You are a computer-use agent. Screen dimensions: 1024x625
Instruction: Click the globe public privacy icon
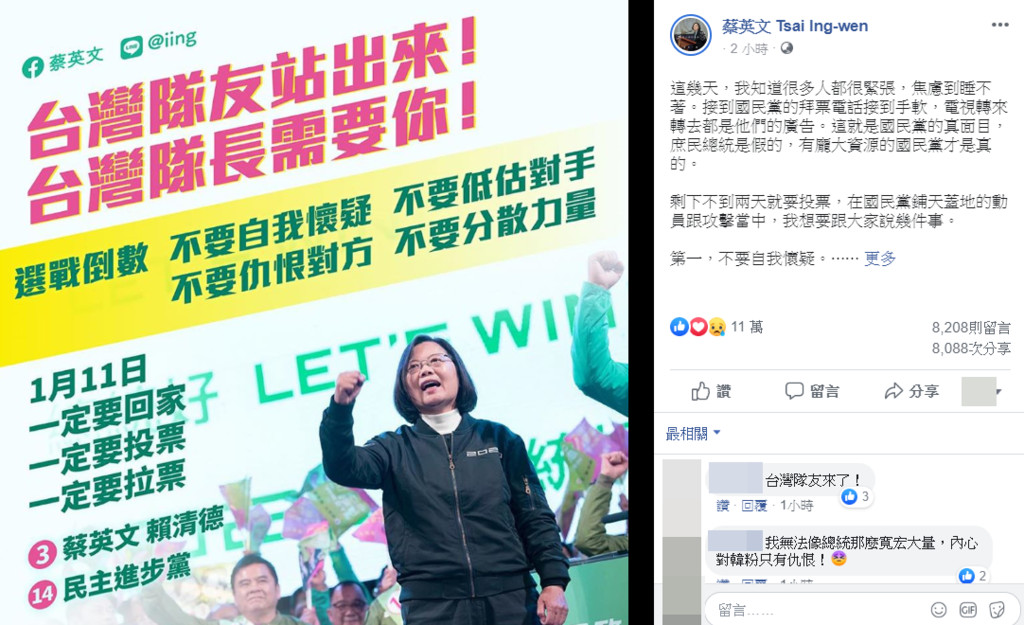787,48
